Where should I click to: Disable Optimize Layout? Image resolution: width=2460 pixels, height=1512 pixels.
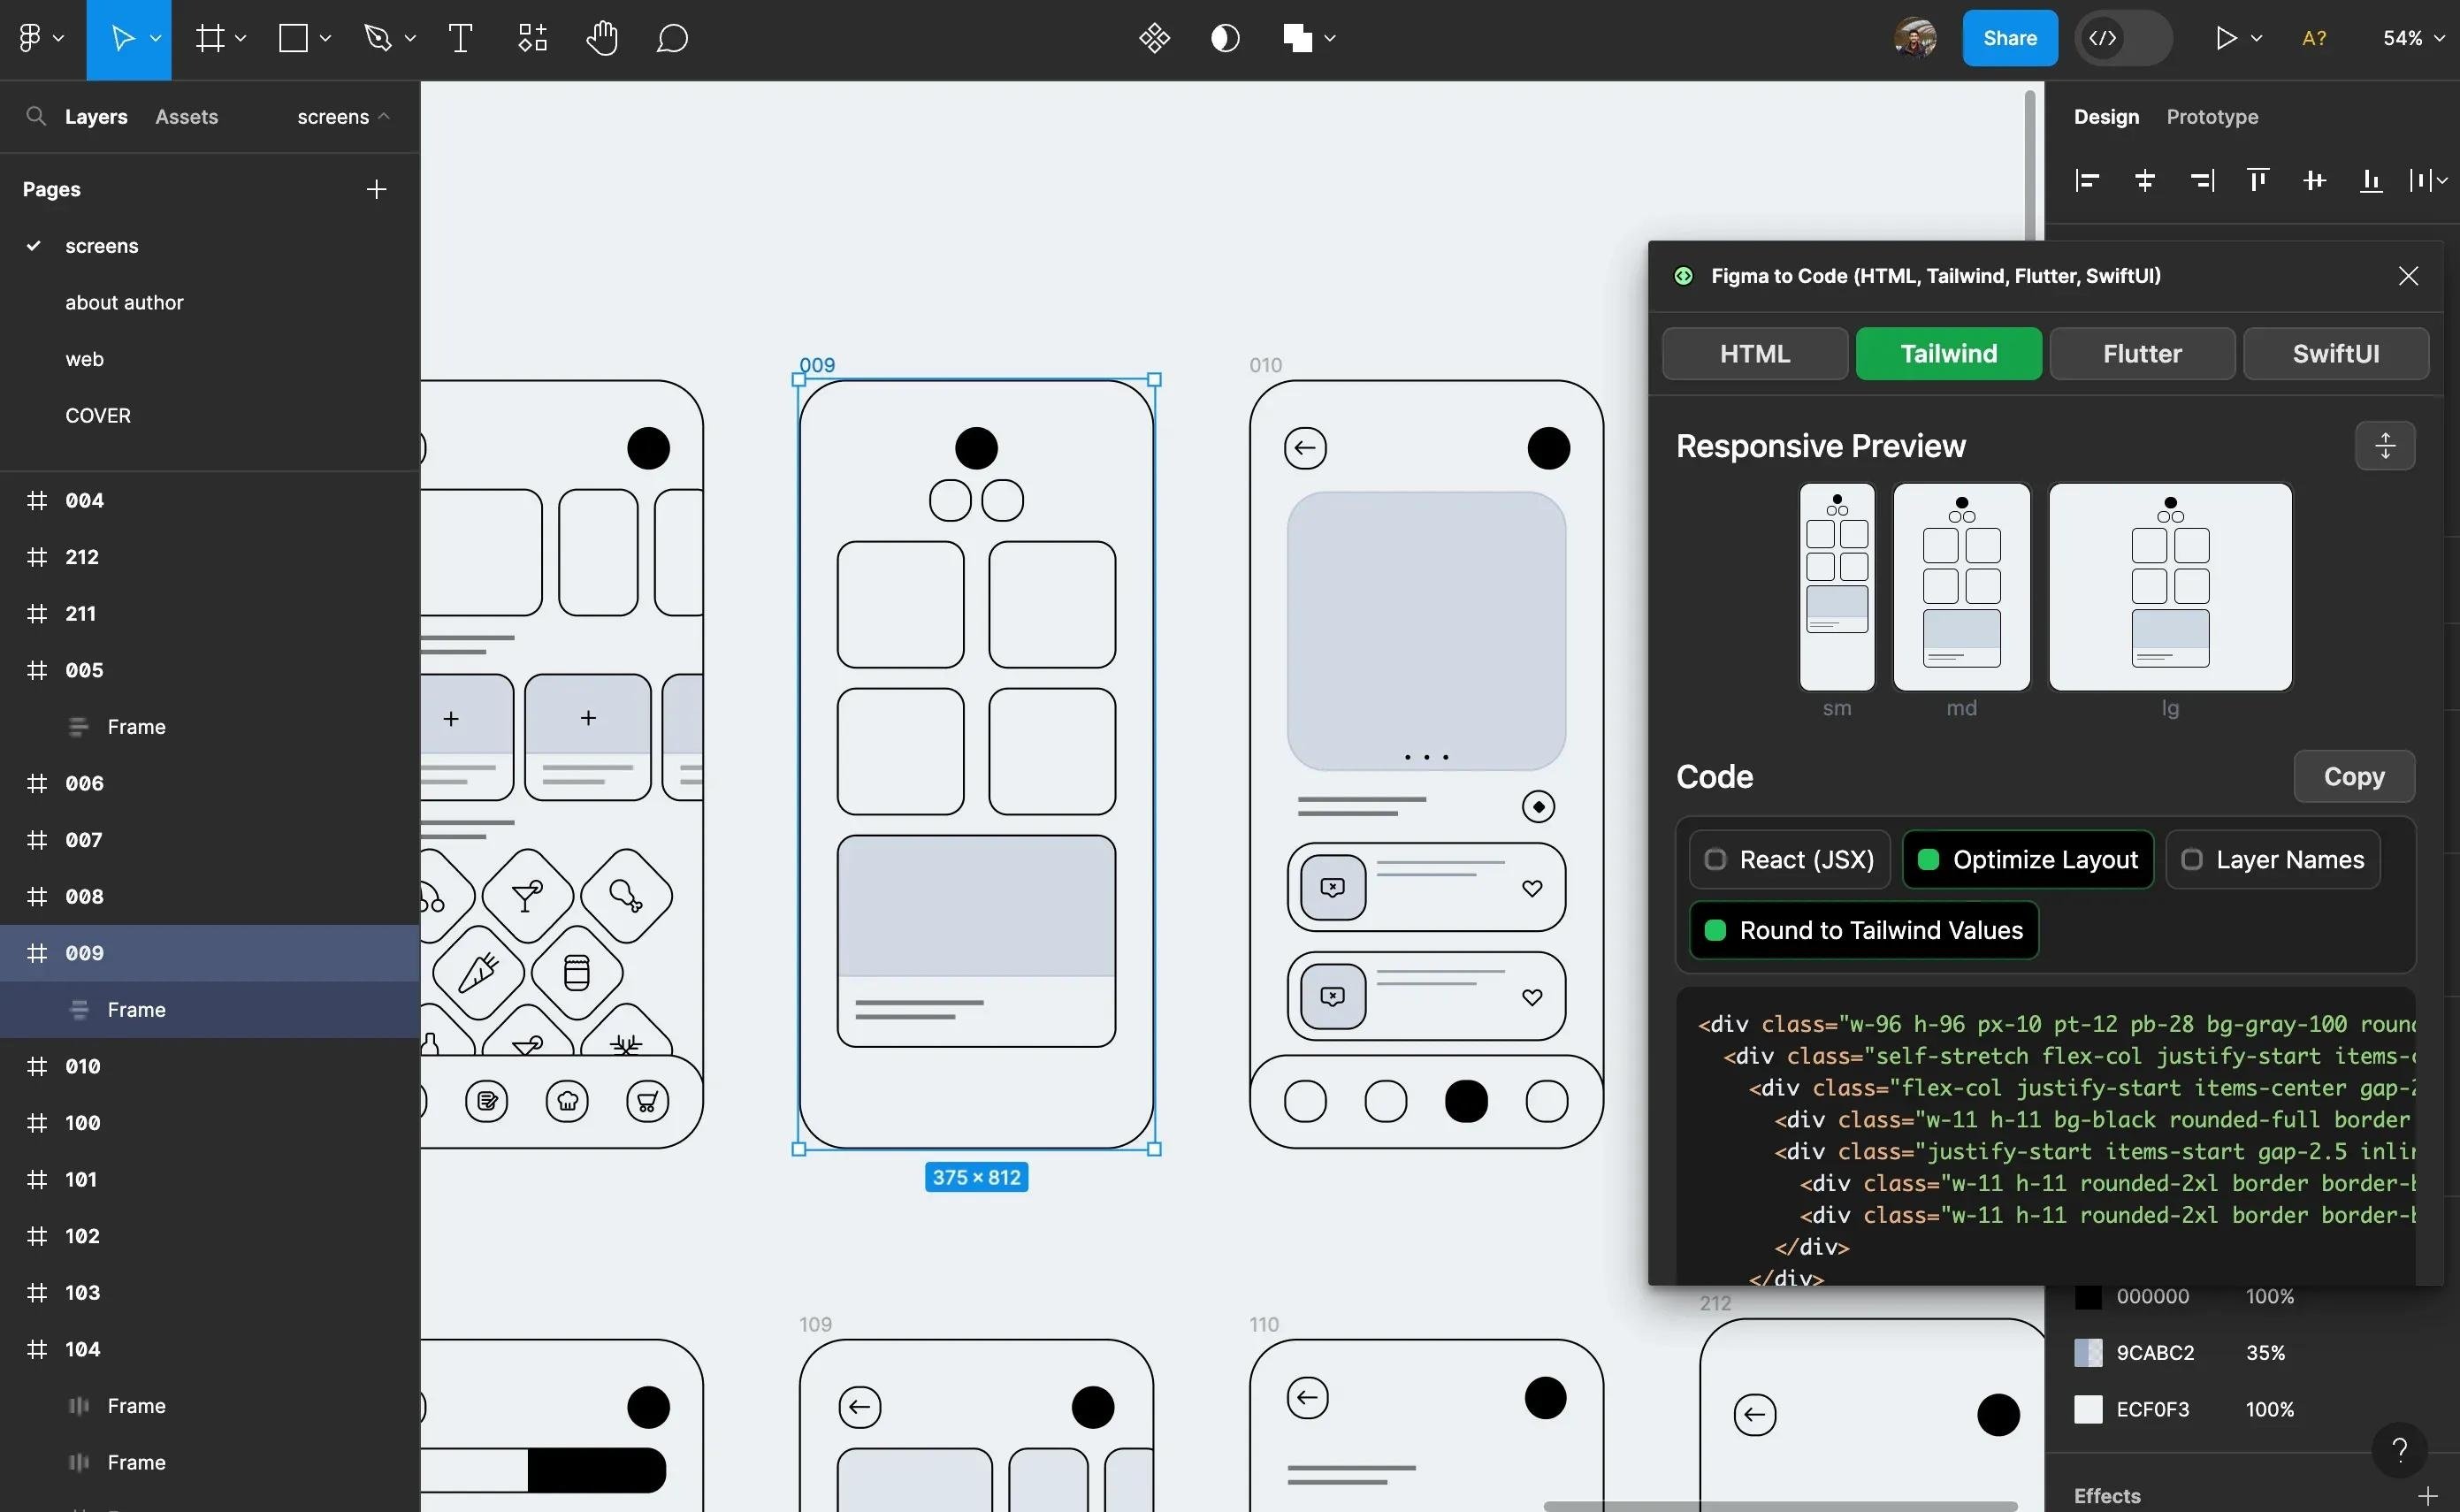pyautogui.click(x=2027, y=859)
